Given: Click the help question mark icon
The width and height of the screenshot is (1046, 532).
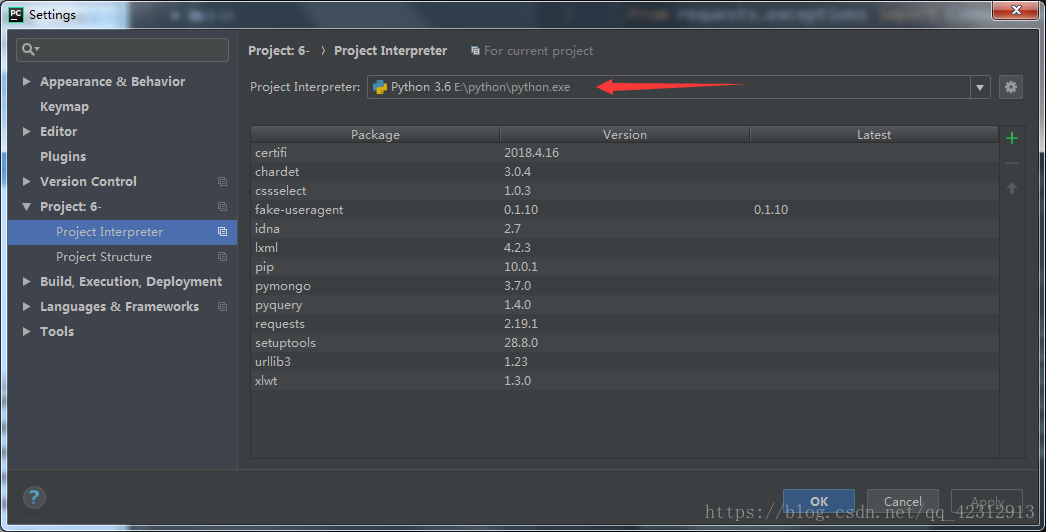Looking at the screenshot, I should (x=34, y=497).
